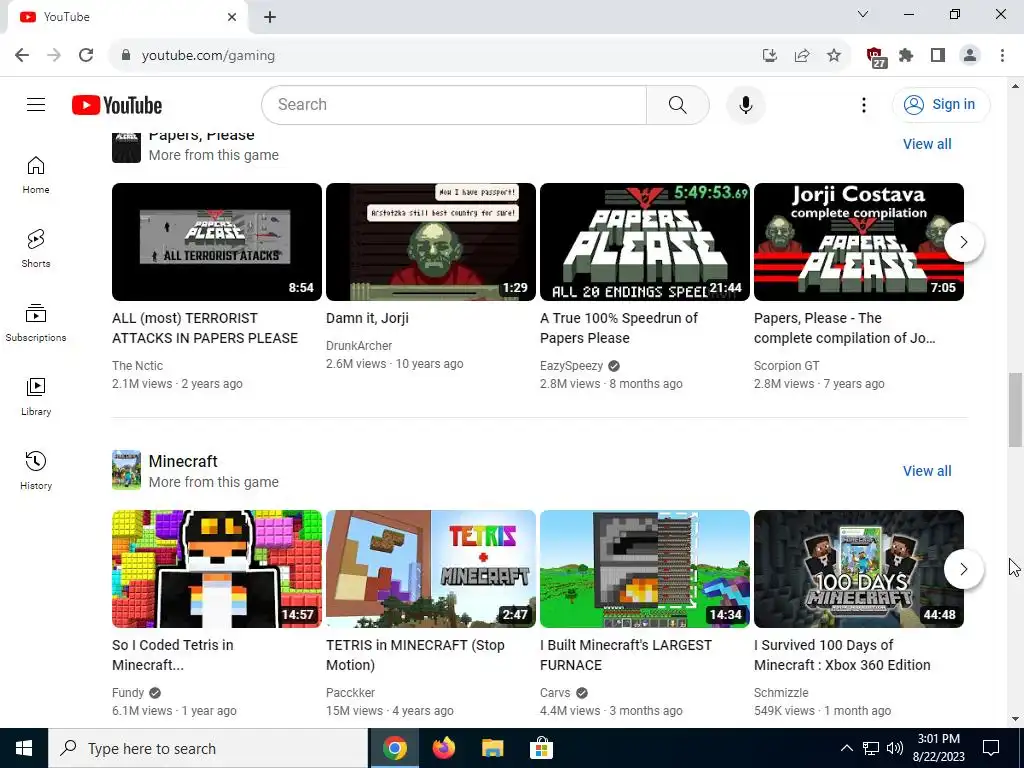Open History in sidebar
Screen dimensions: 1024x768
click(36, 470)
